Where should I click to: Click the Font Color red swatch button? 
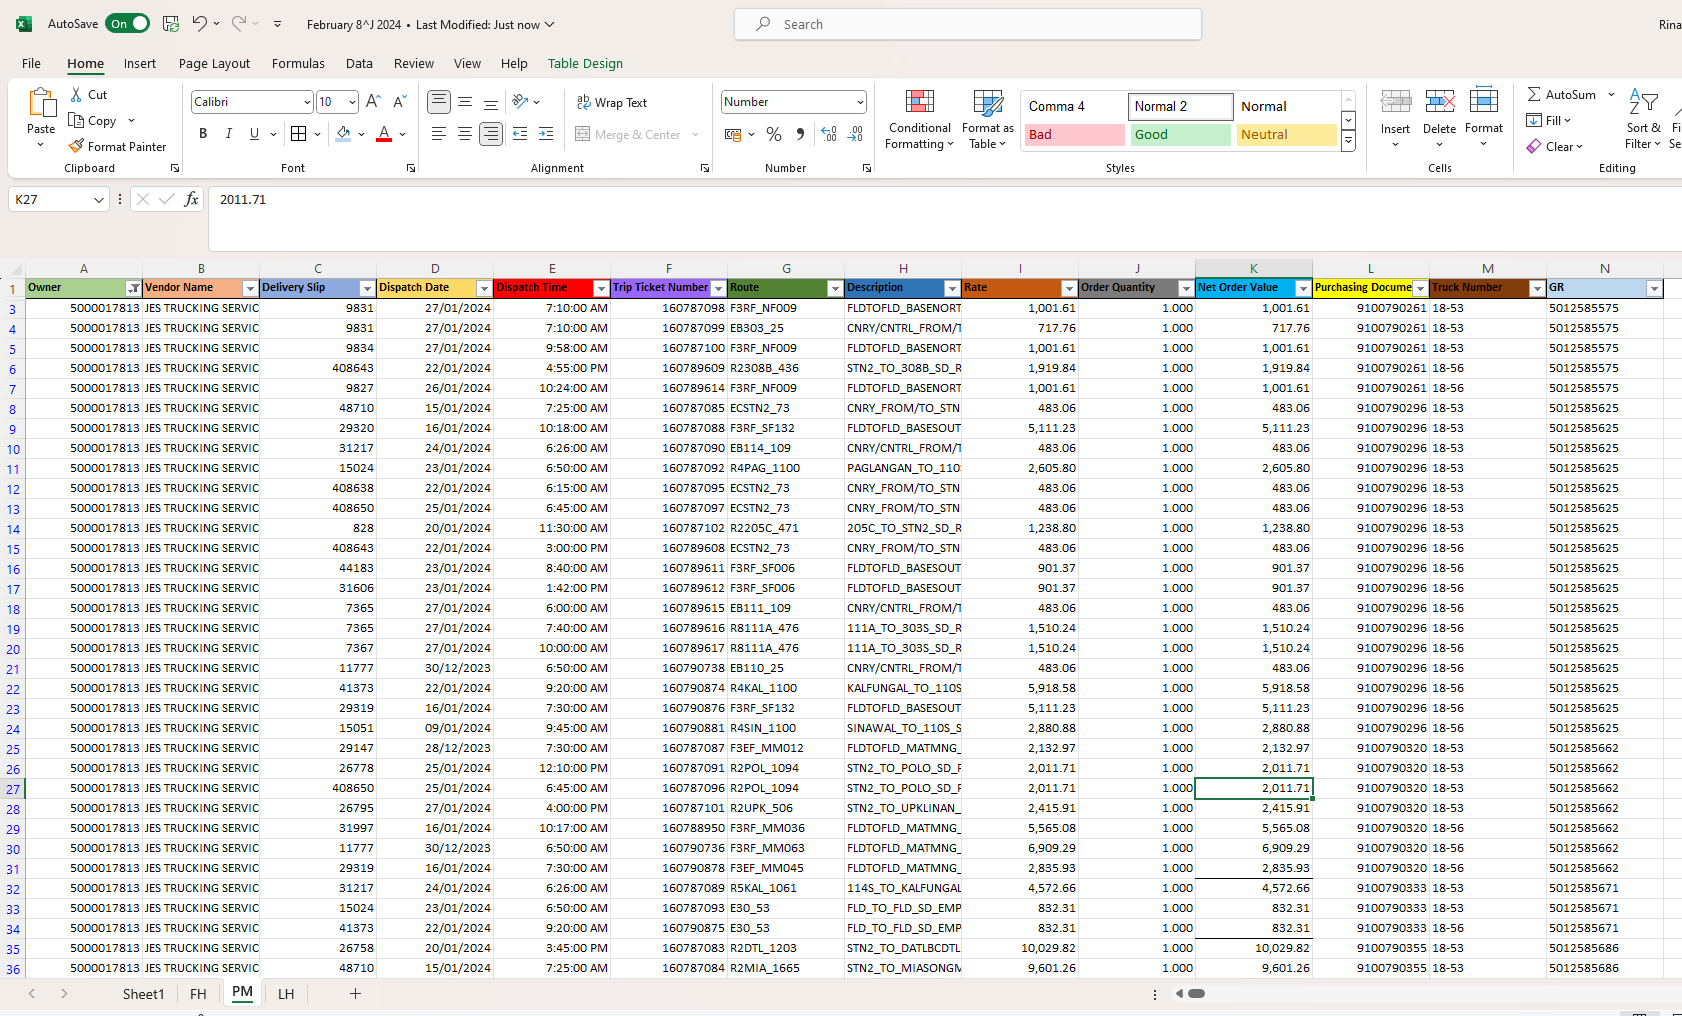click(384, 134)
